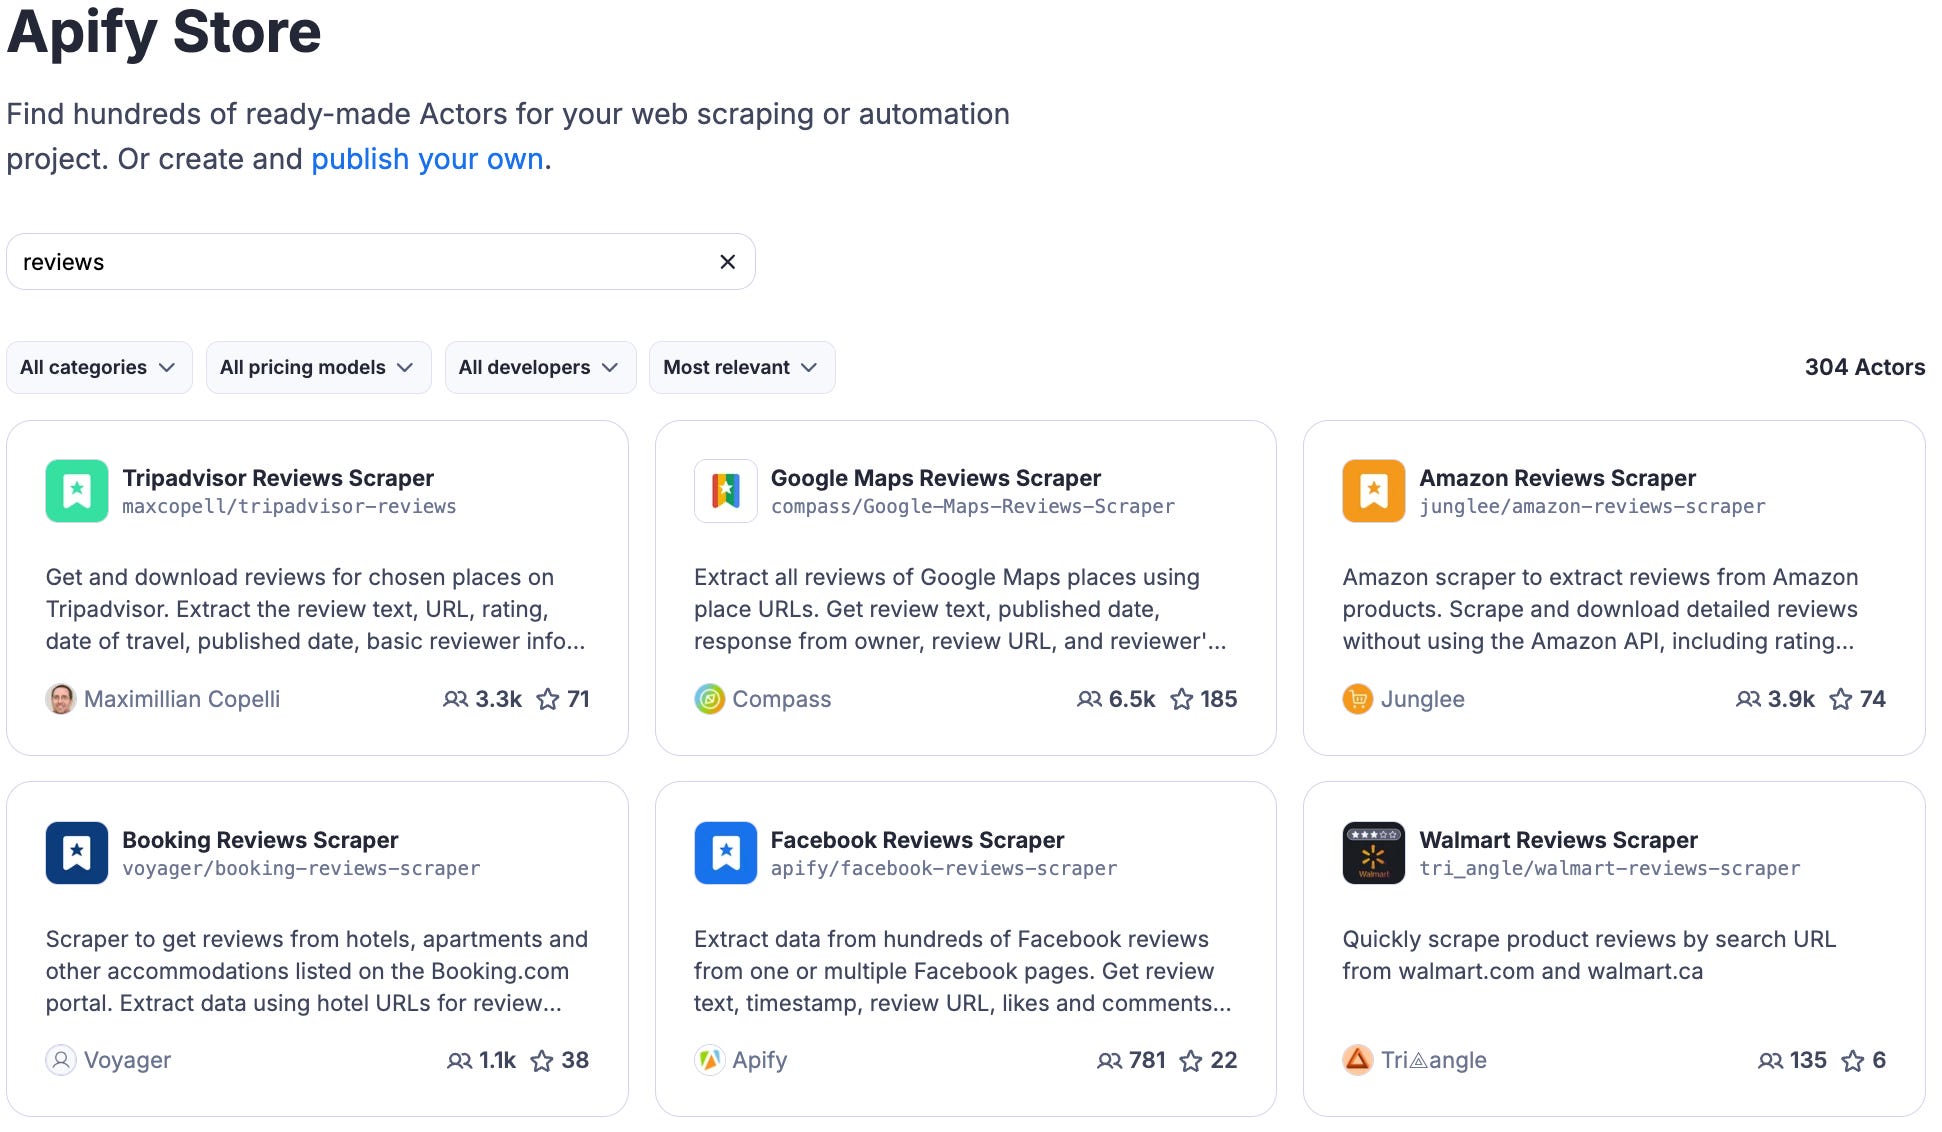Open the All pricing models dropdown
The image size is (1942, 1132).
318,367
